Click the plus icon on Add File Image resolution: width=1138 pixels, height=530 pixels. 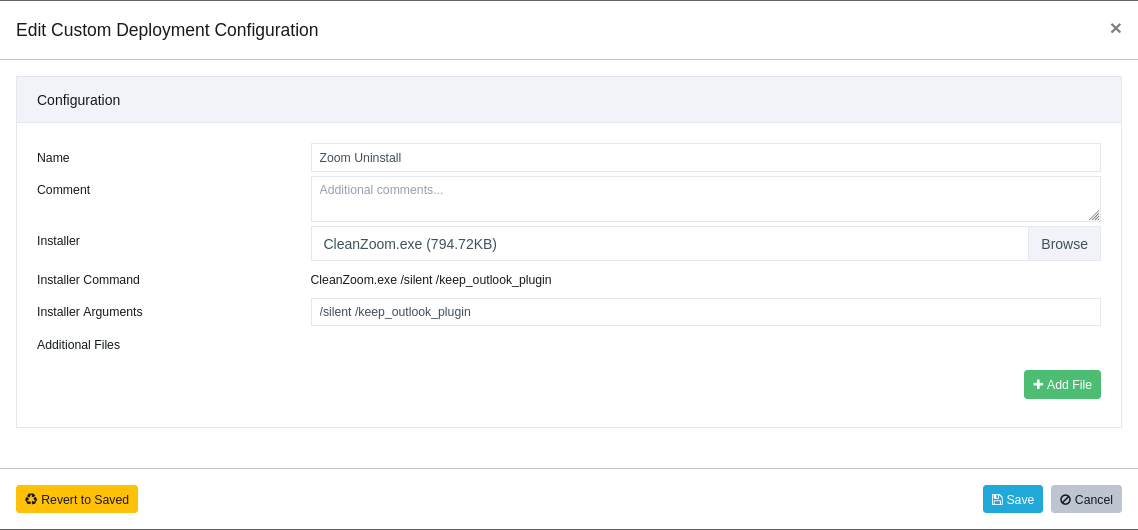1038,384
